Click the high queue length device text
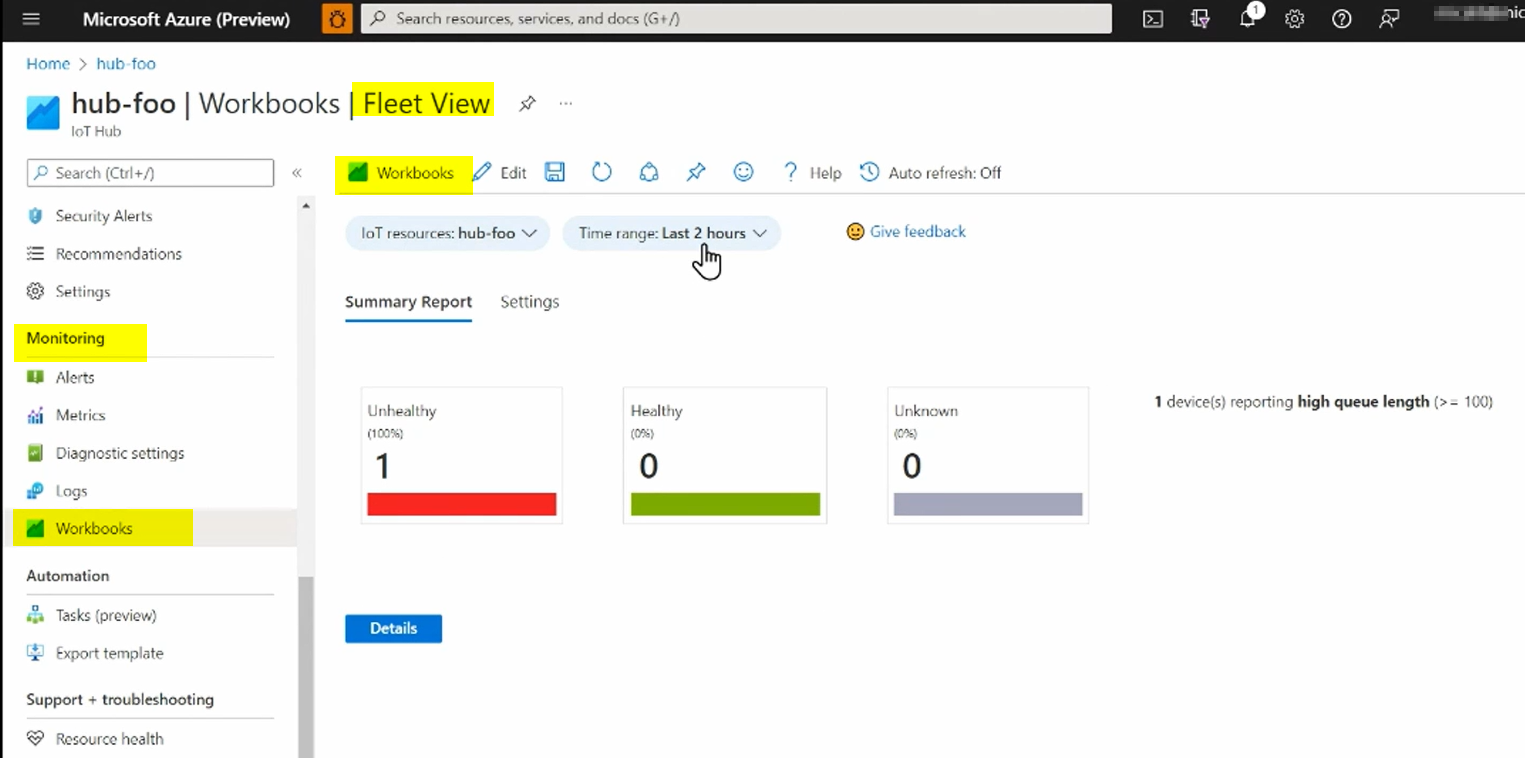The height and width of the screenshot is (758, 1525). [1323, 402]
